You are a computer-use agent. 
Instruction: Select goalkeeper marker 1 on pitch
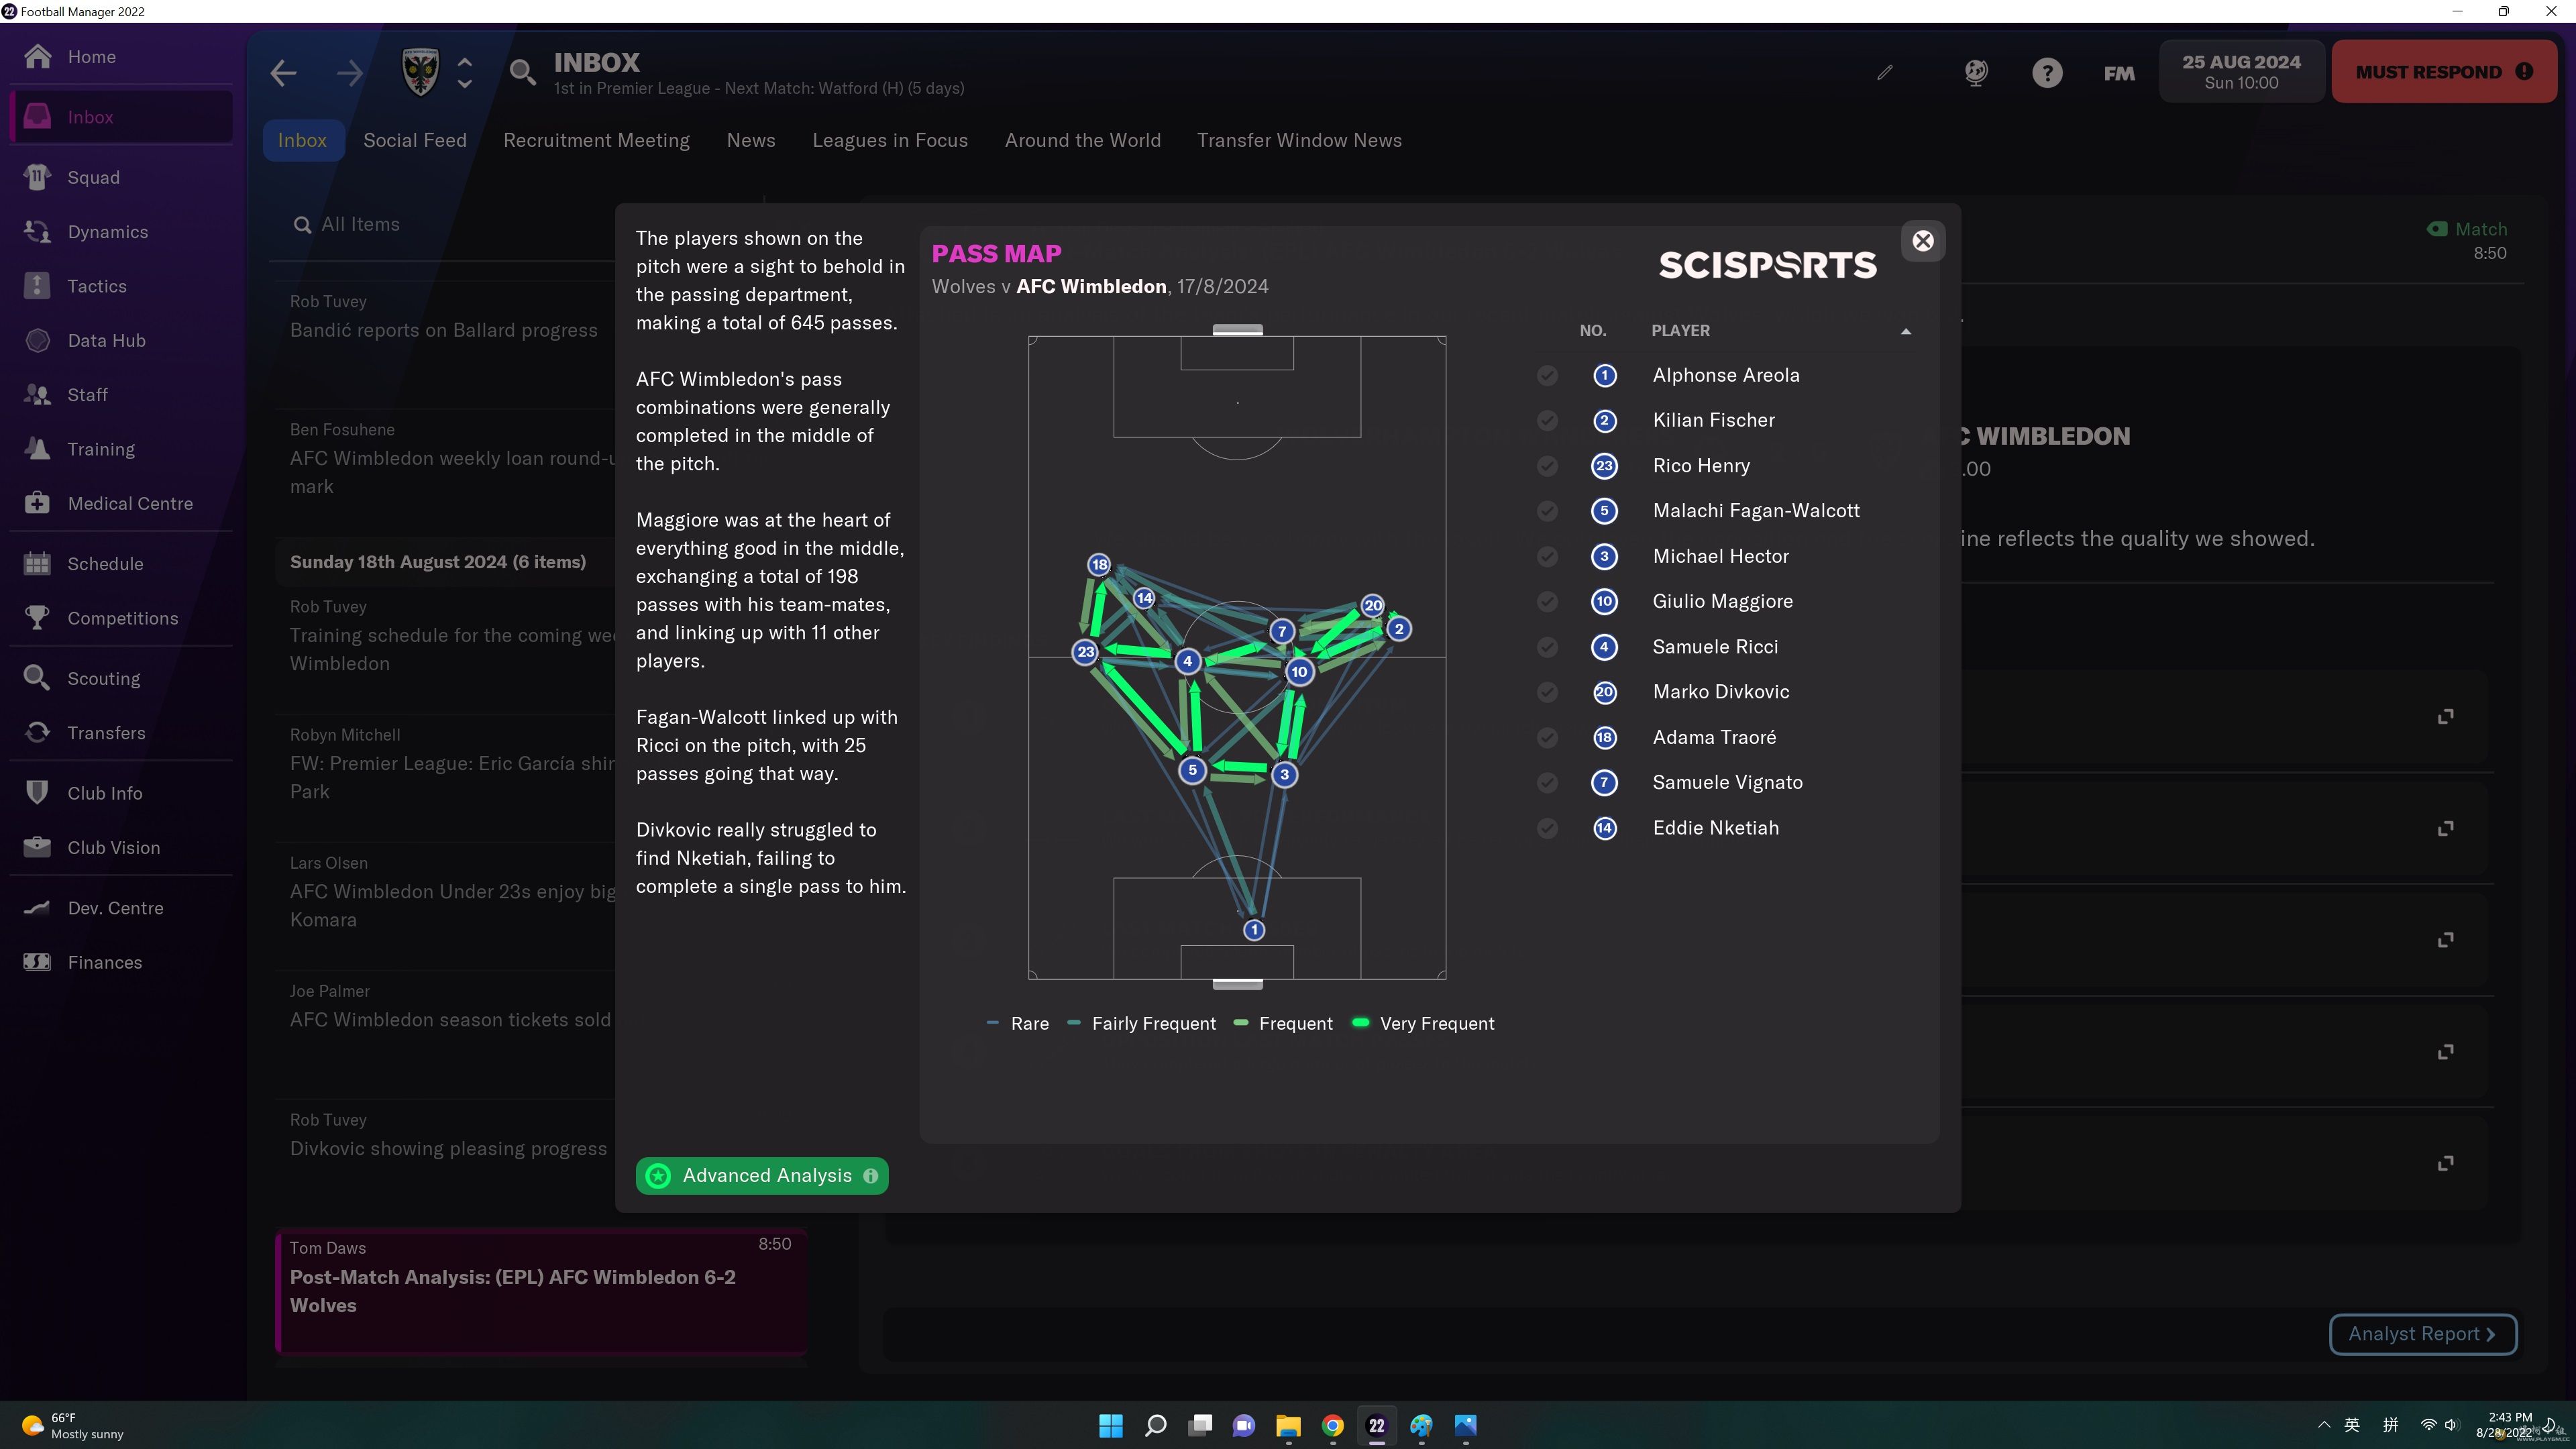pyautogui.click(x=1254, y=930)
